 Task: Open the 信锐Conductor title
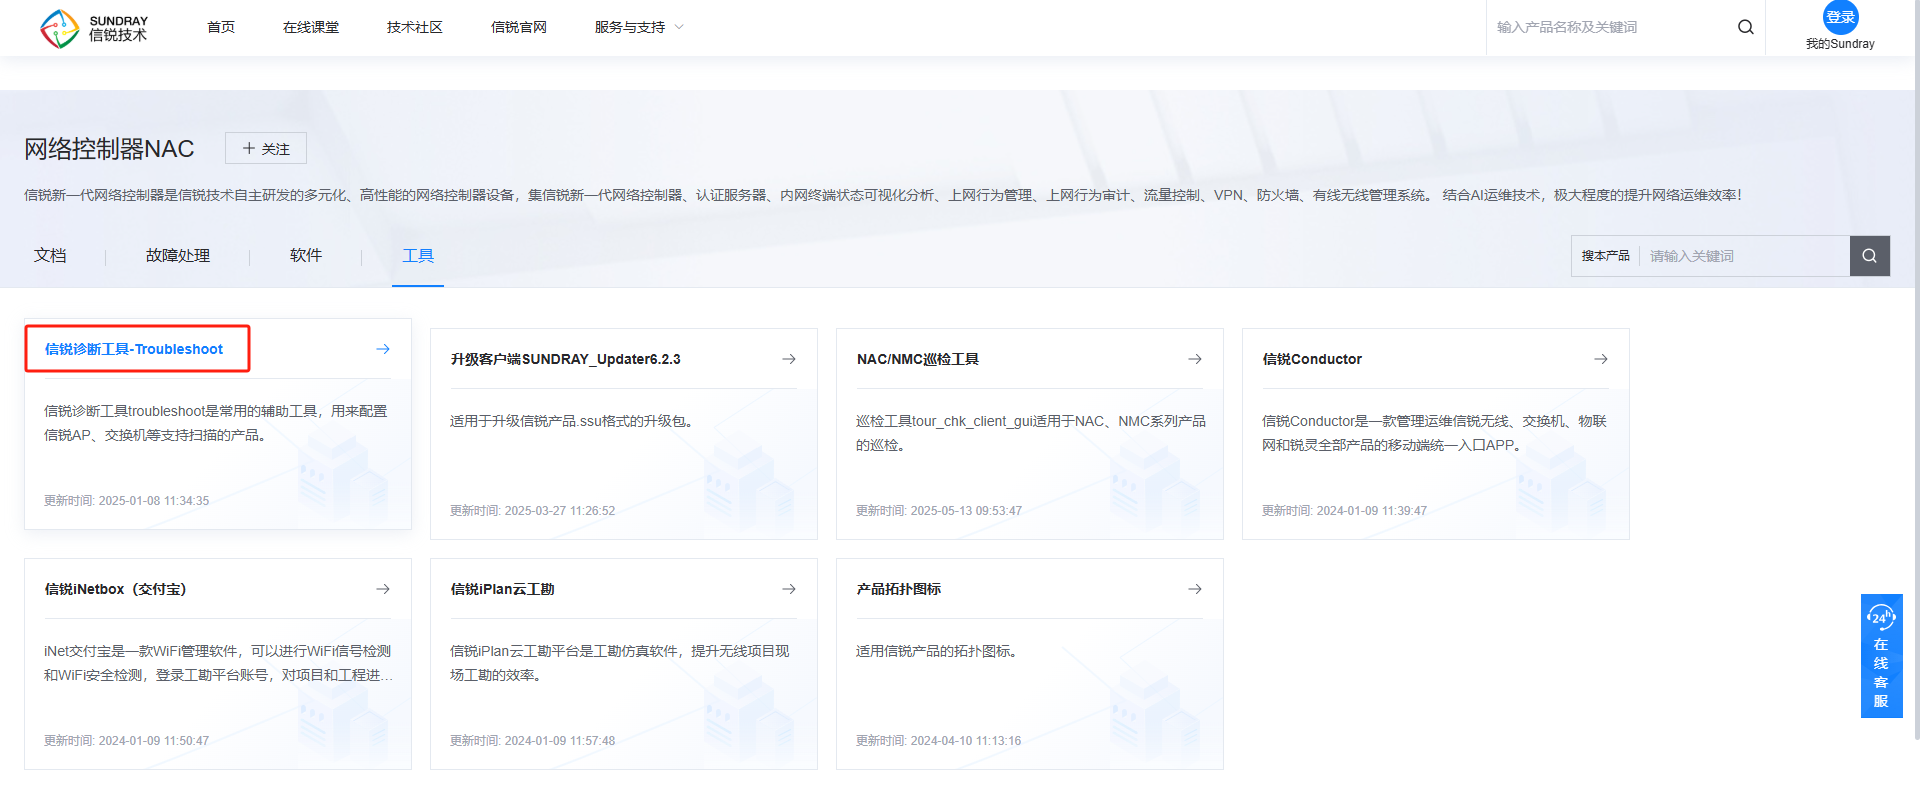(x=1312, y=359)
